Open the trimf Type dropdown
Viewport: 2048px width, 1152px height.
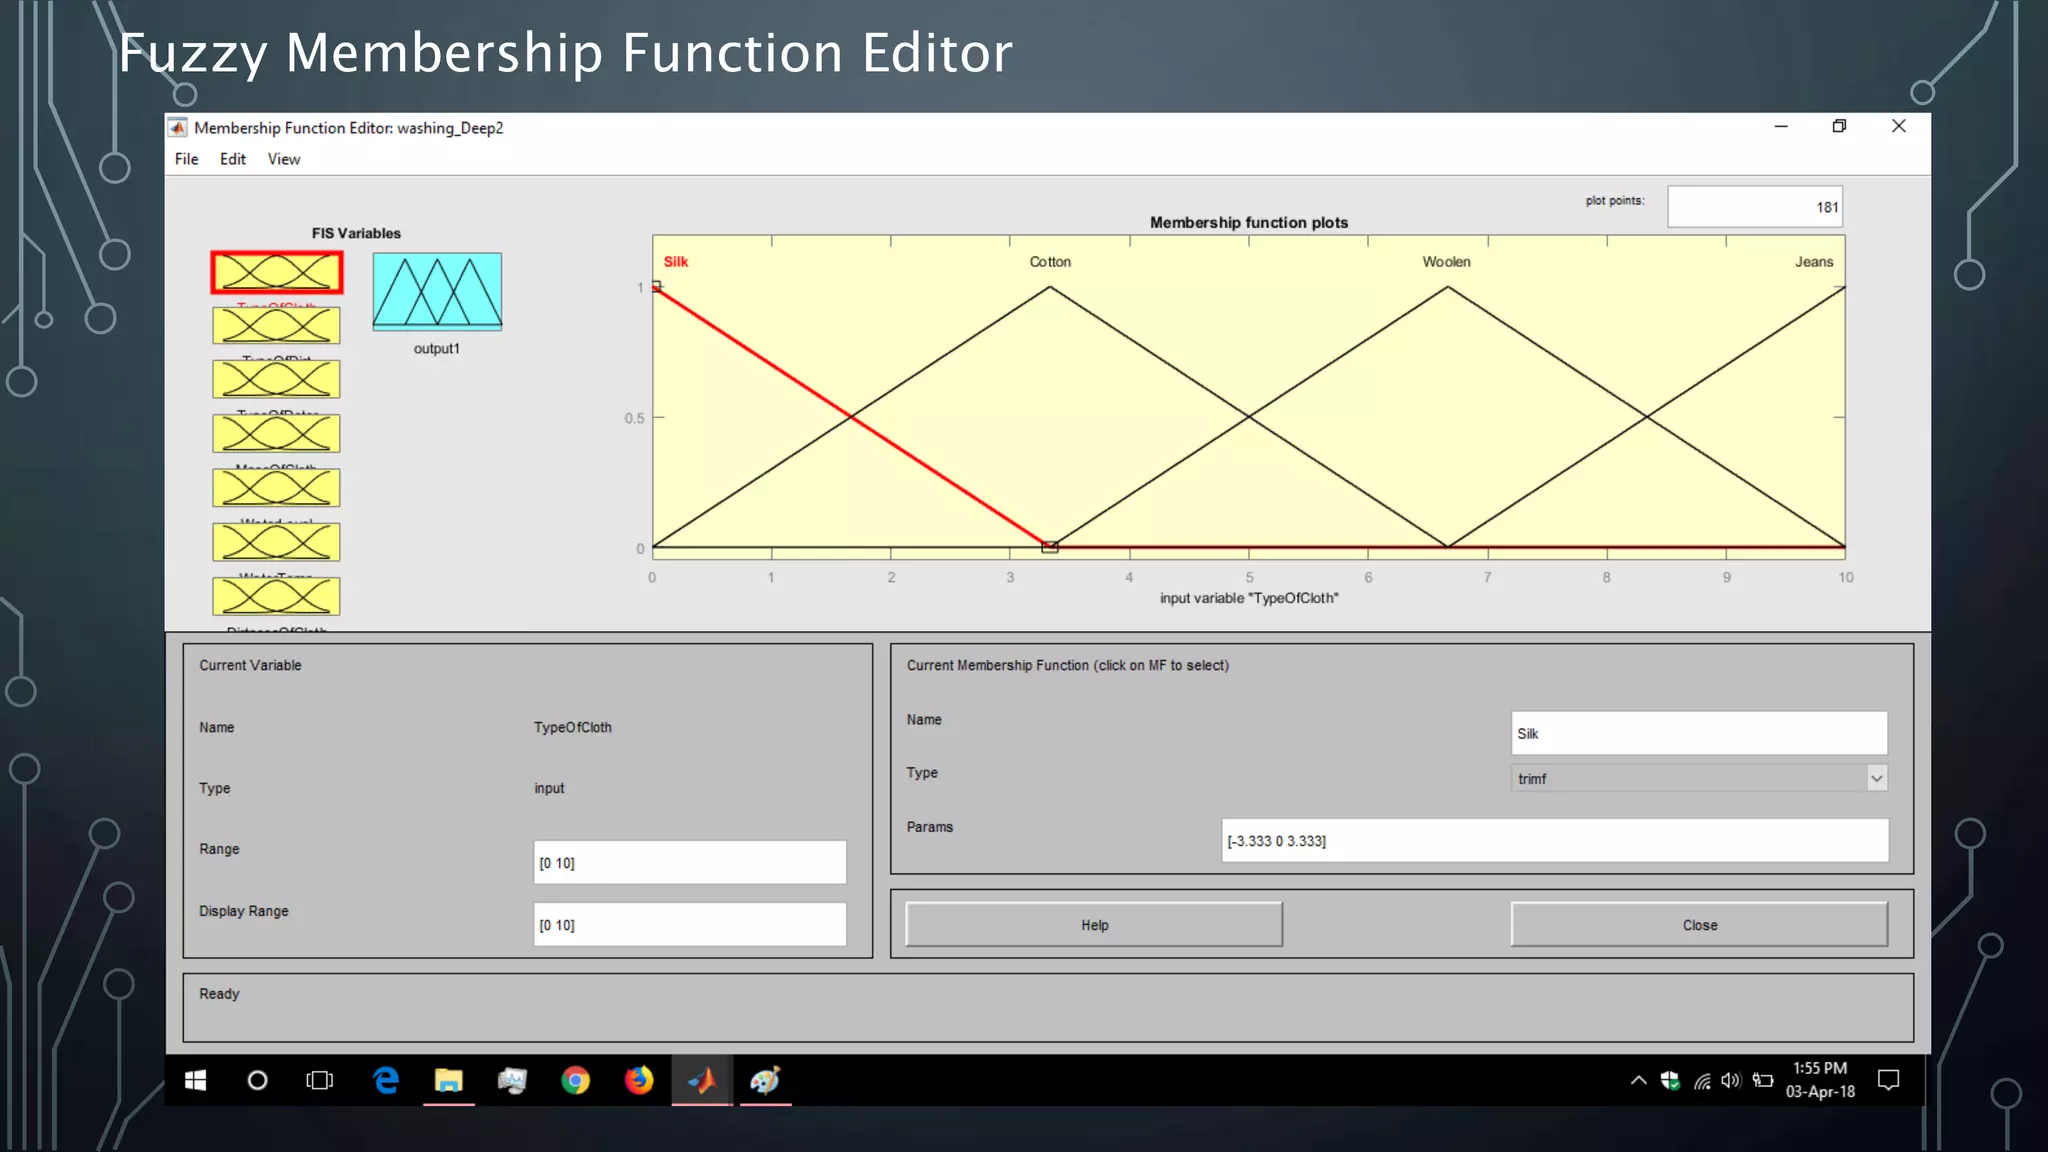coord(1698,778)
